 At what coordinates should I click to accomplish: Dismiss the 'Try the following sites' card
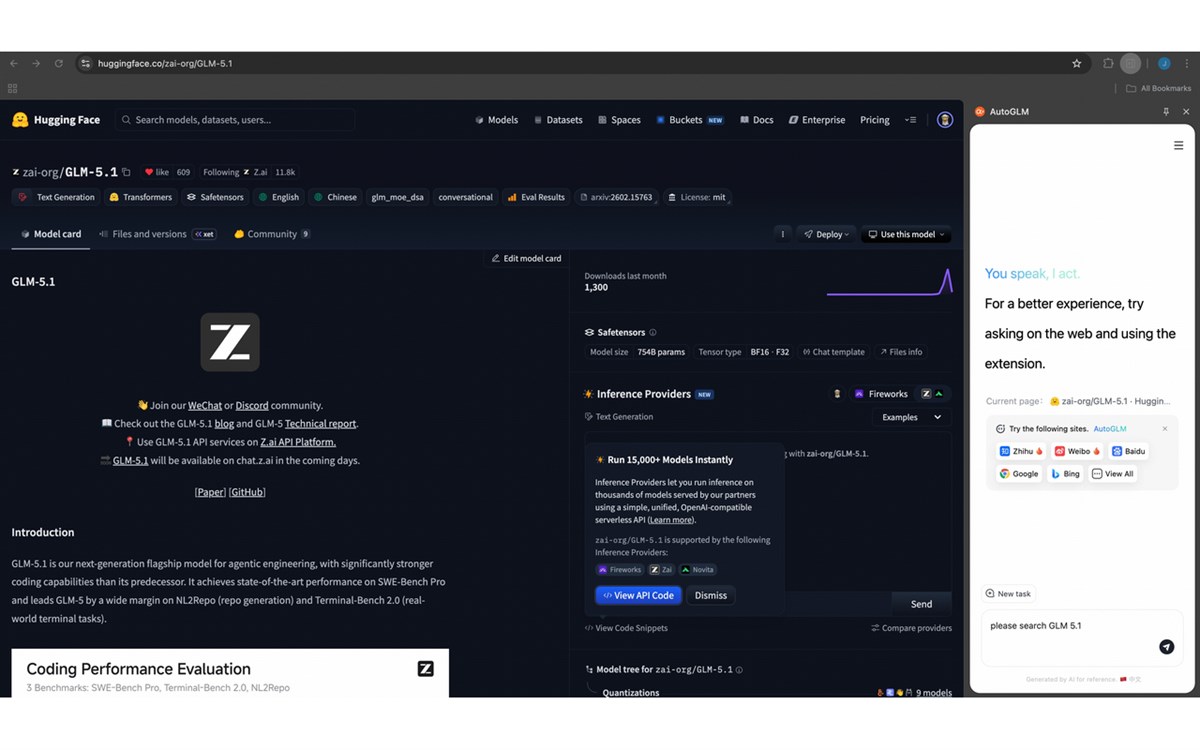pyautogui.click(x=1165, y=428)
